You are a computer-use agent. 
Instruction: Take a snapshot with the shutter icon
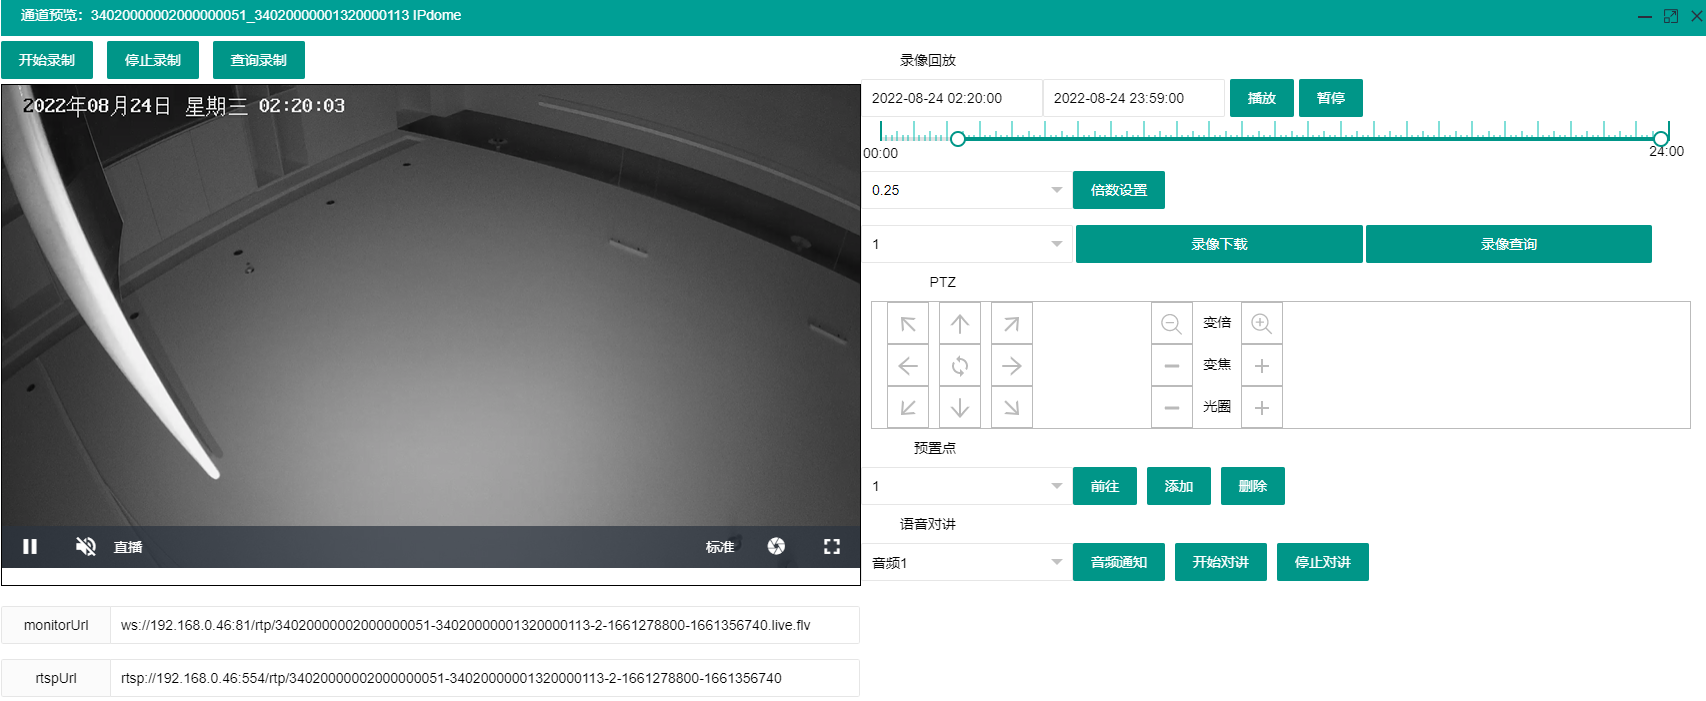[776, 546]
